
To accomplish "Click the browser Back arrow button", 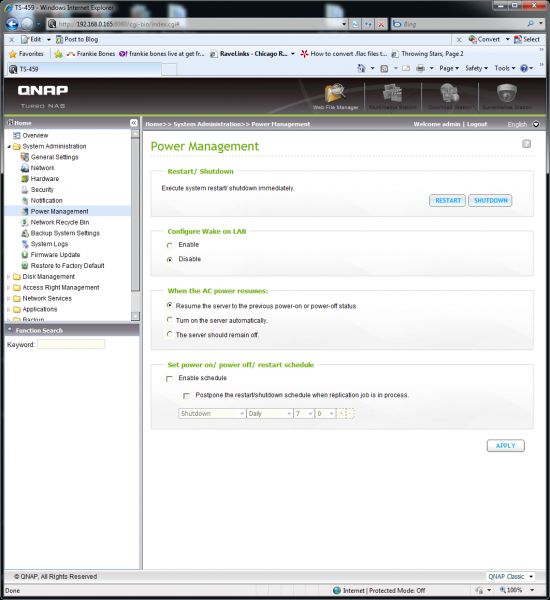I will (12, 24).
